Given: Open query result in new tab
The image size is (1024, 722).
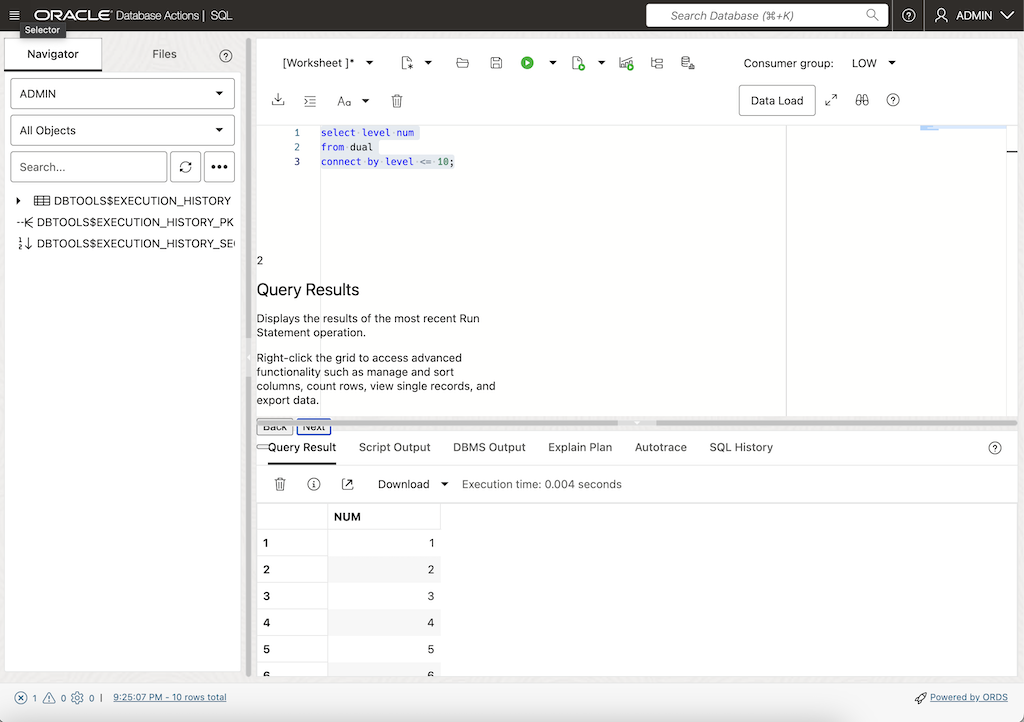Looking at the screenshot, I should 347,484.
